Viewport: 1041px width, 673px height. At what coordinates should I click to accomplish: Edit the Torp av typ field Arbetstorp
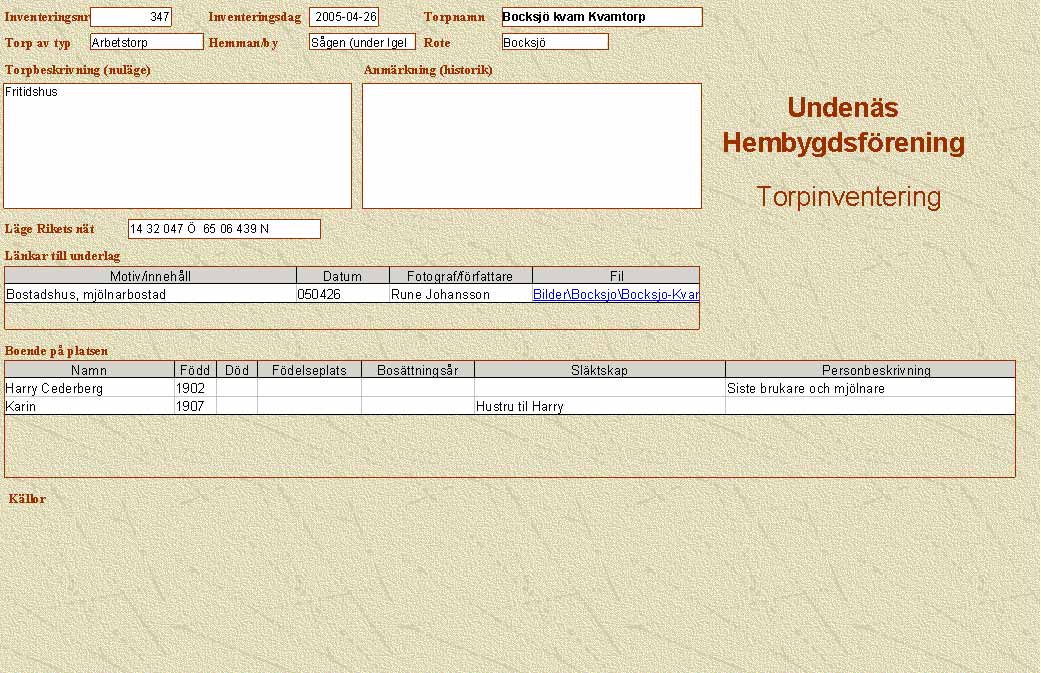pyautogui.click(x=146, y=42)
